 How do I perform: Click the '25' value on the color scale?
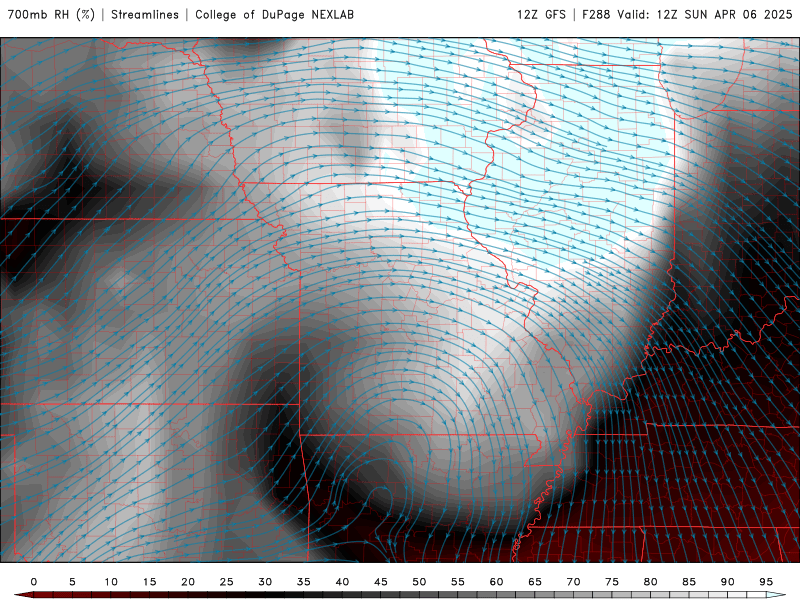pos(227,582)
